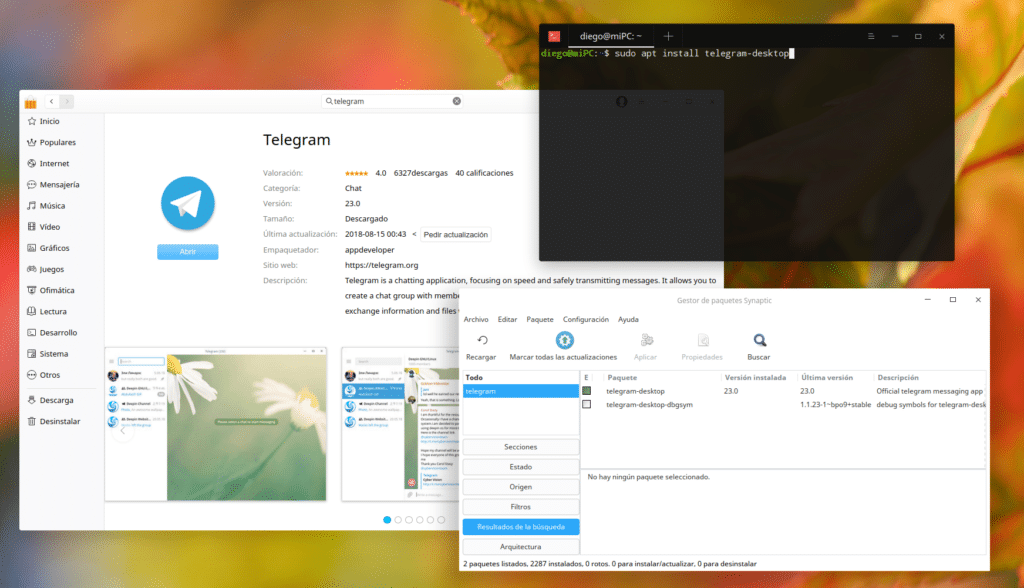
Task: Open the Ayuda menu in Synaptic
Action: click(x=628, y=319)
